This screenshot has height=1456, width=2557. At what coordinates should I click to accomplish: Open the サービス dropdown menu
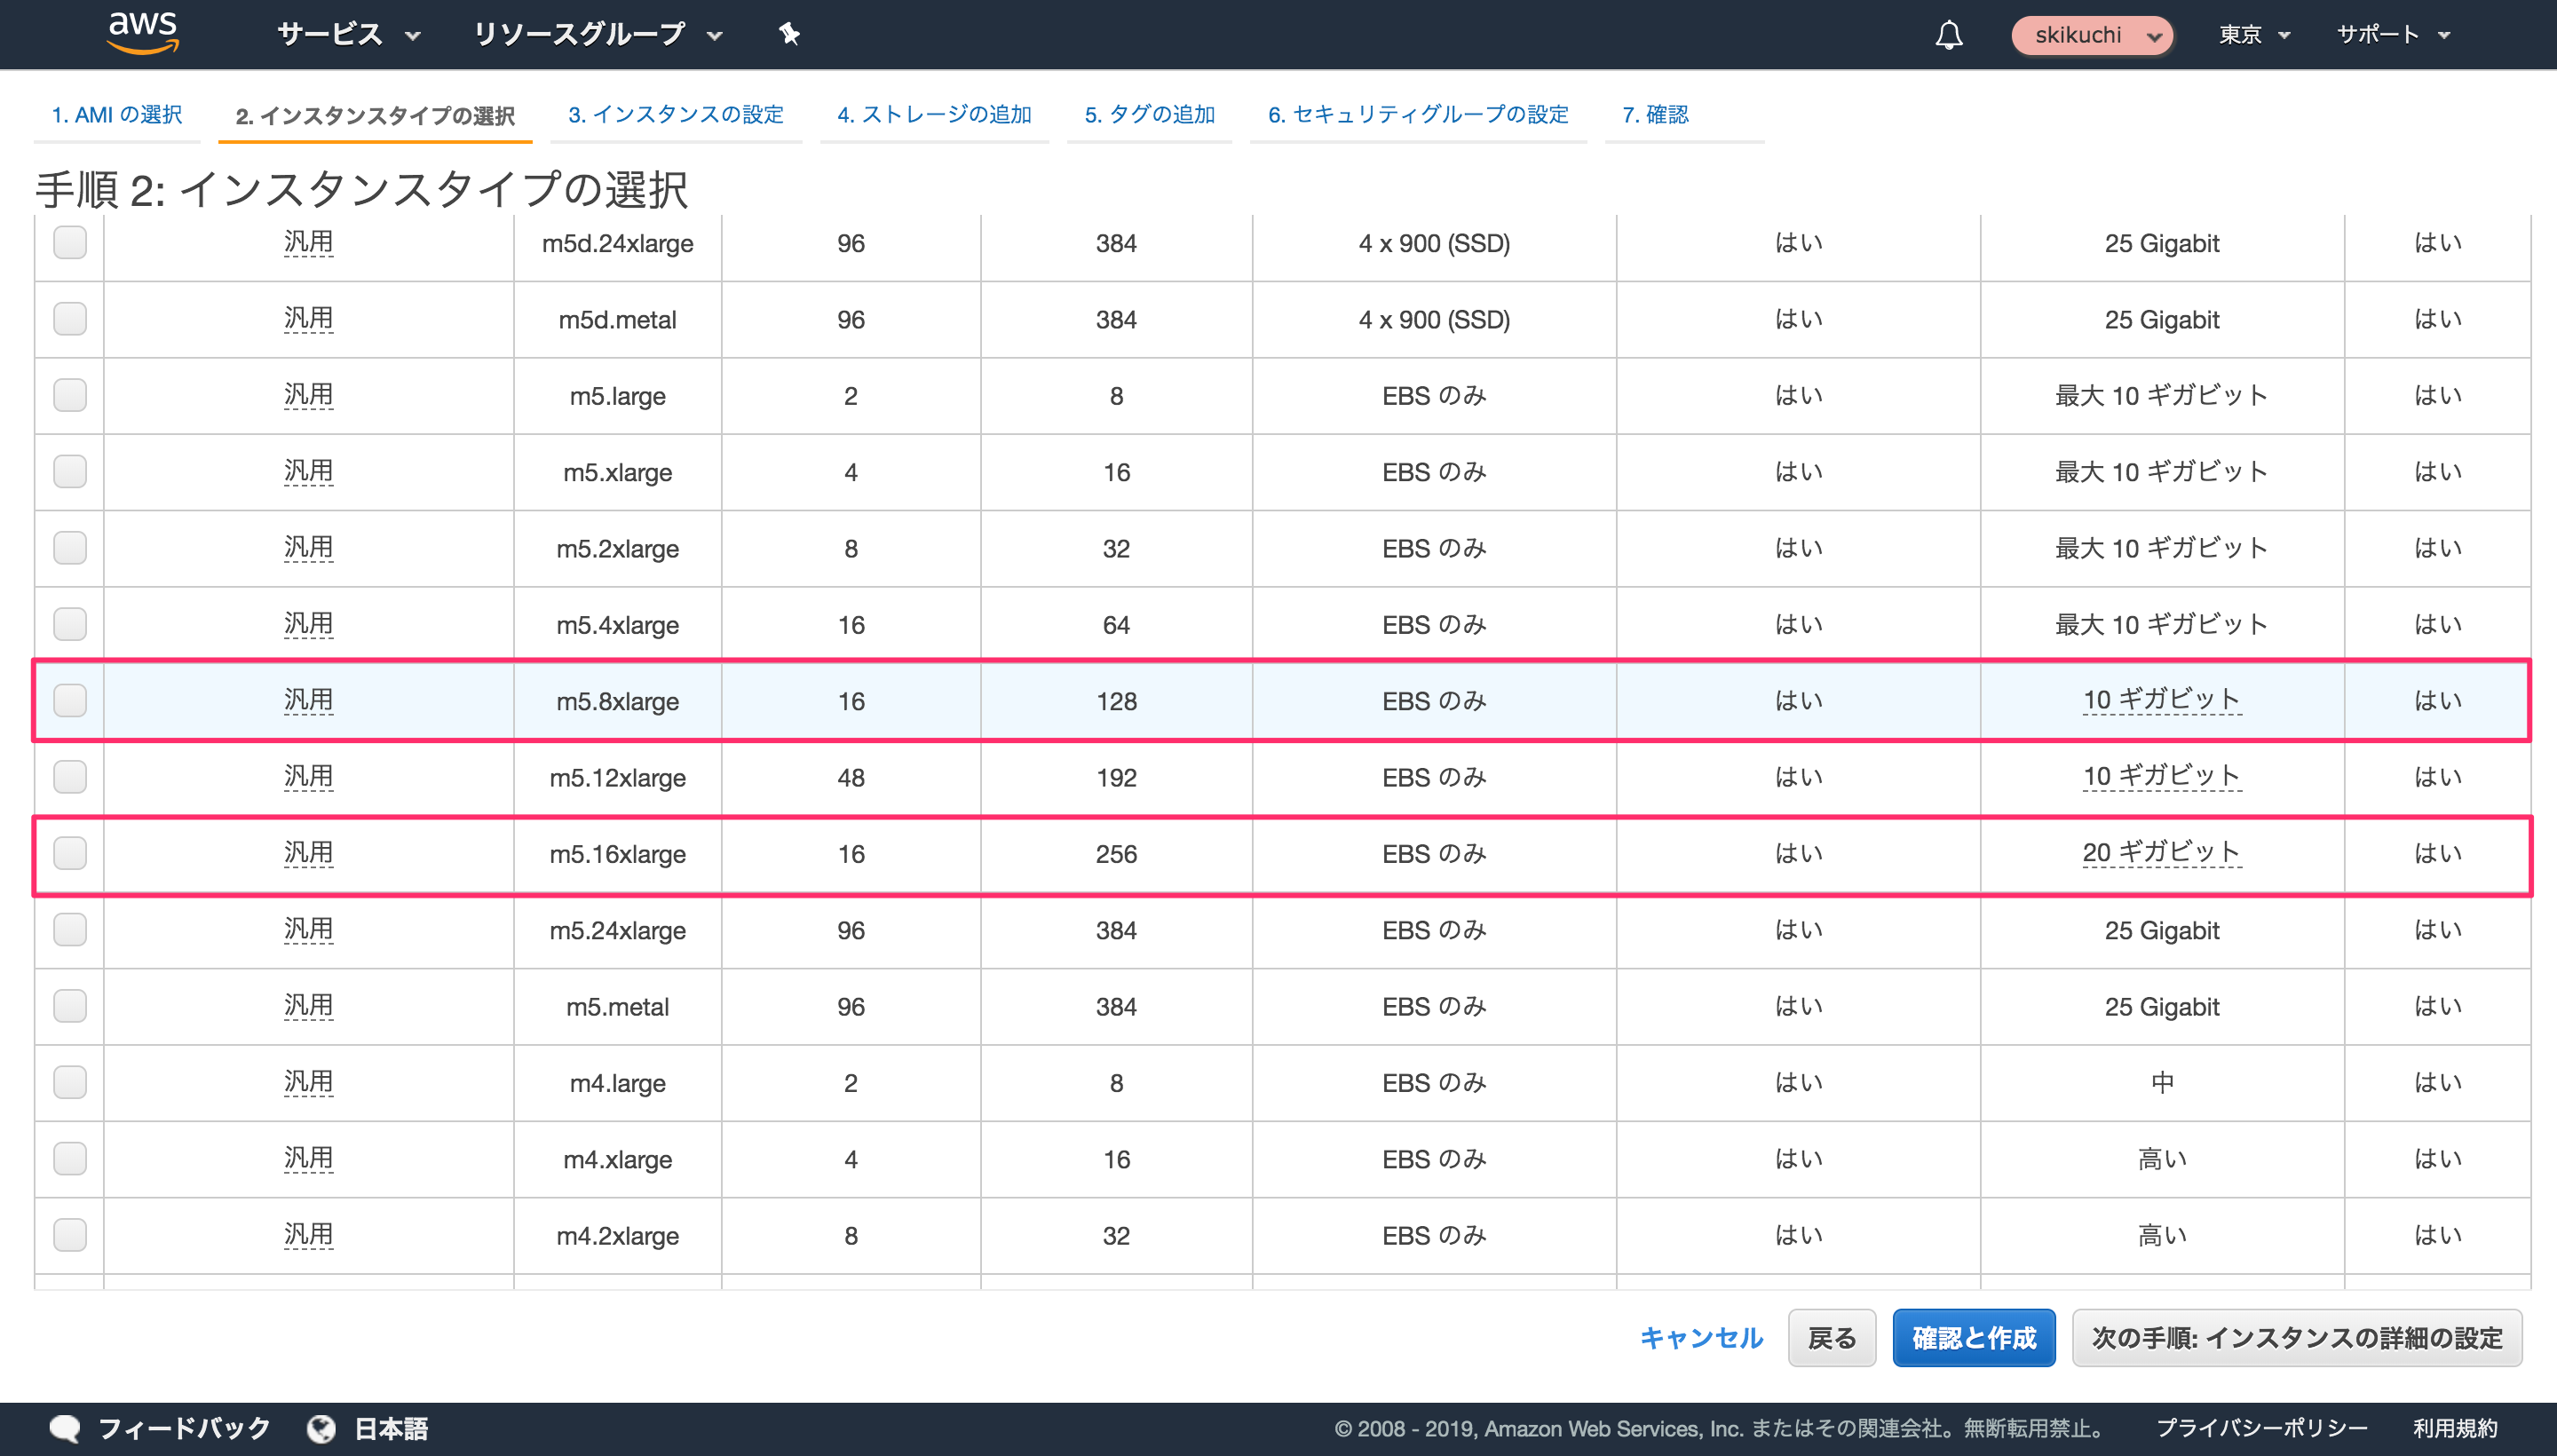coord(348,34)
